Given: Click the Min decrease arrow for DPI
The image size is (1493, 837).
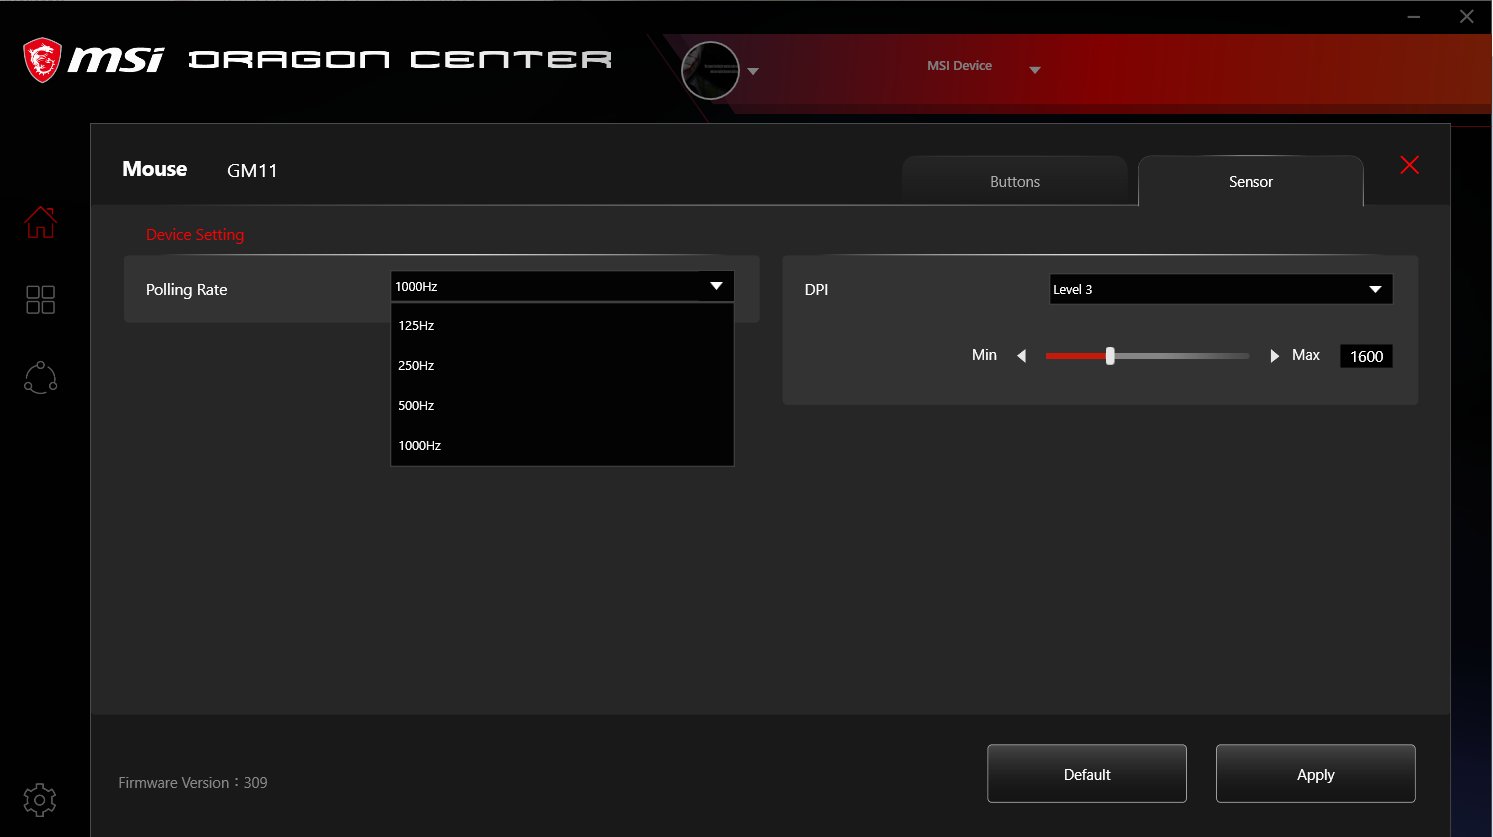Looking at the screenshot, I should coord(1021,355).
